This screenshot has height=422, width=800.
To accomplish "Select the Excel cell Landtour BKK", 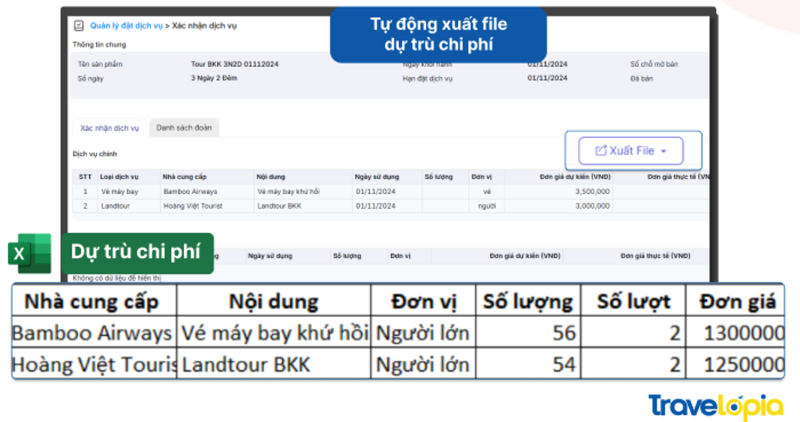I will [x=274, y=364].
